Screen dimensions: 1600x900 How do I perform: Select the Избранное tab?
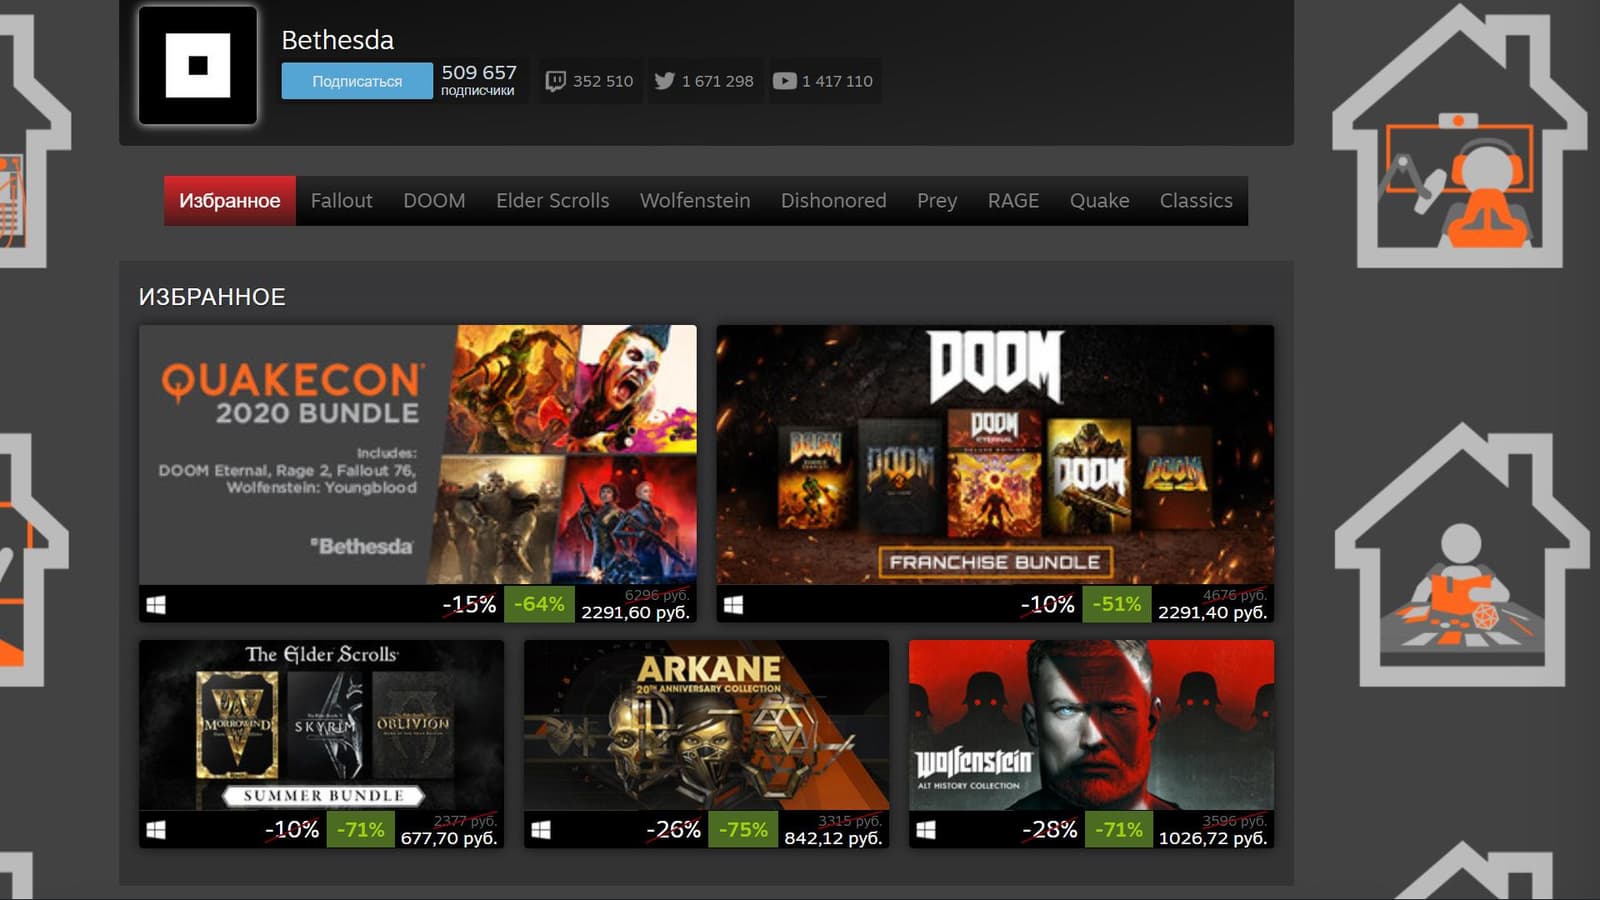coord(230,201)
